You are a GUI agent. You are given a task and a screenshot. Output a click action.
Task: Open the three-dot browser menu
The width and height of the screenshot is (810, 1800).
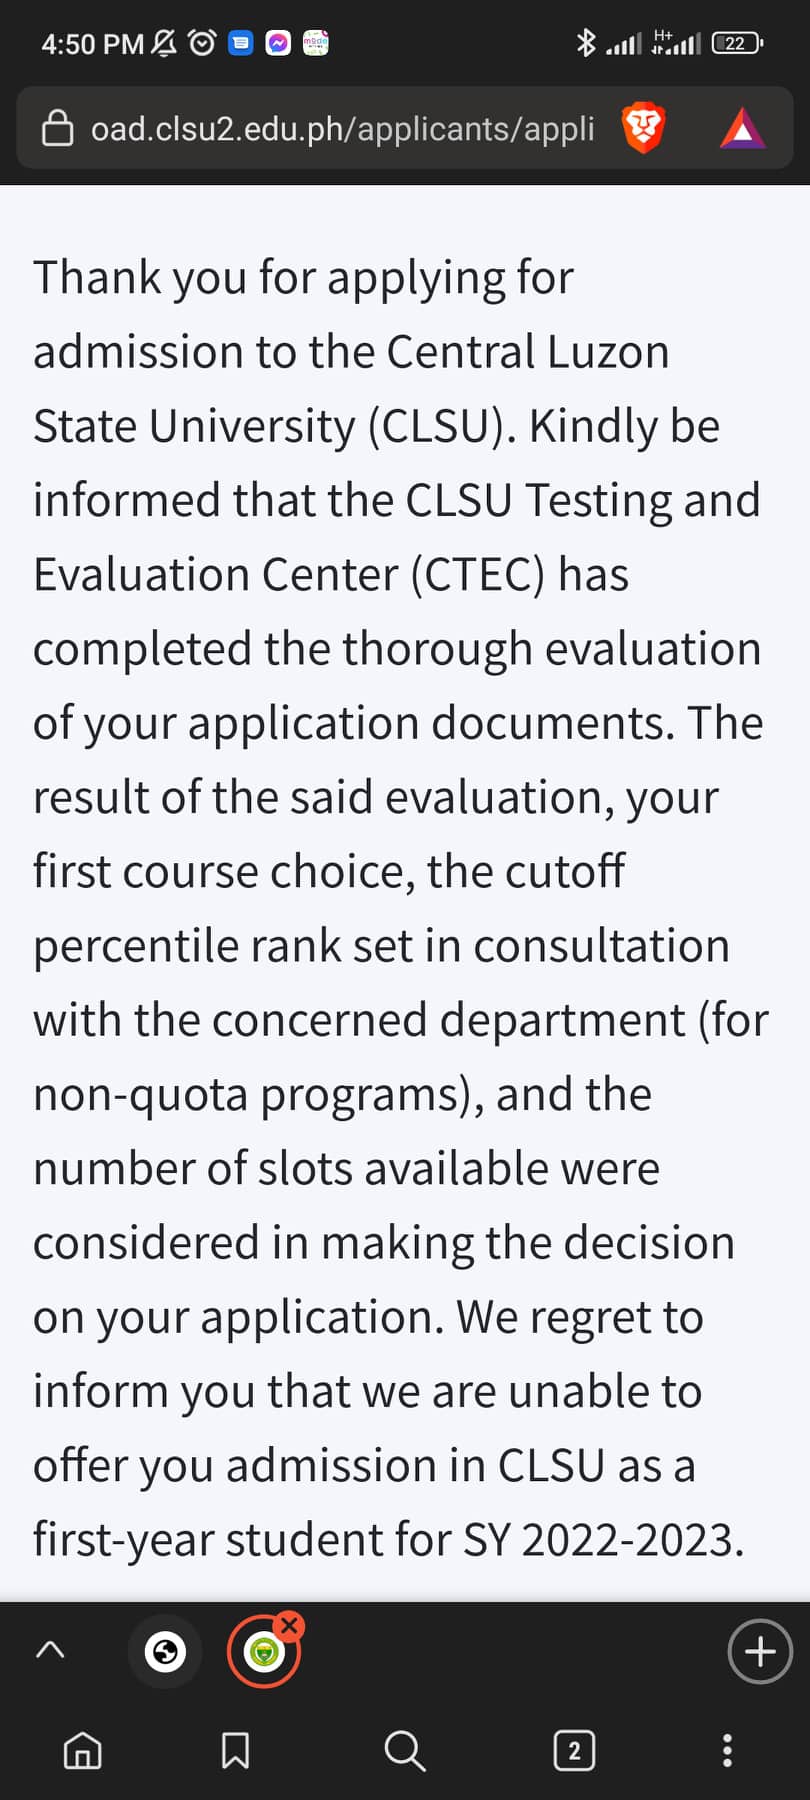point(727,1750)
